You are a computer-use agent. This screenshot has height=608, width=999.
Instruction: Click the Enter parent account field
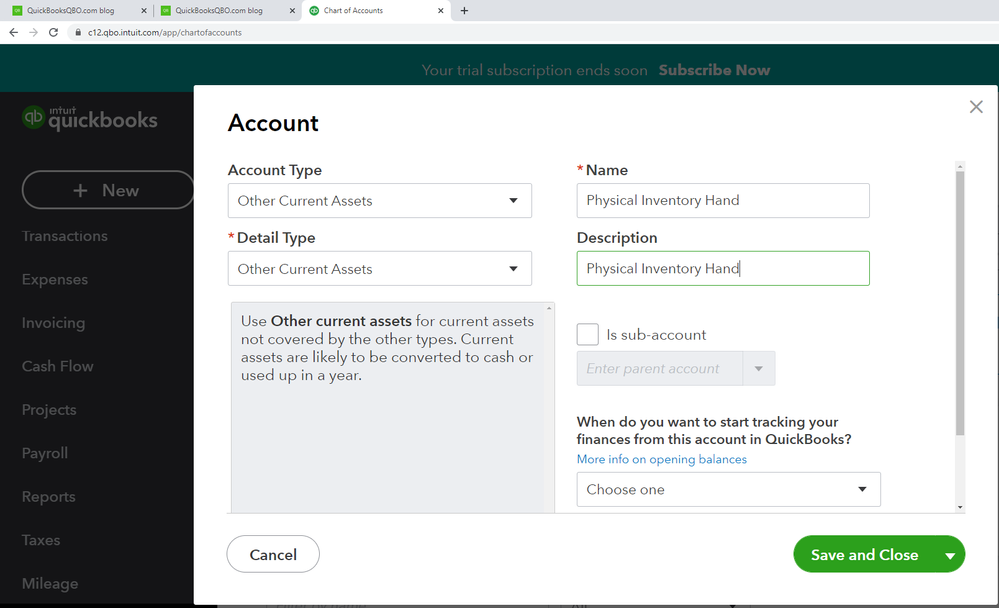[659, 368]
